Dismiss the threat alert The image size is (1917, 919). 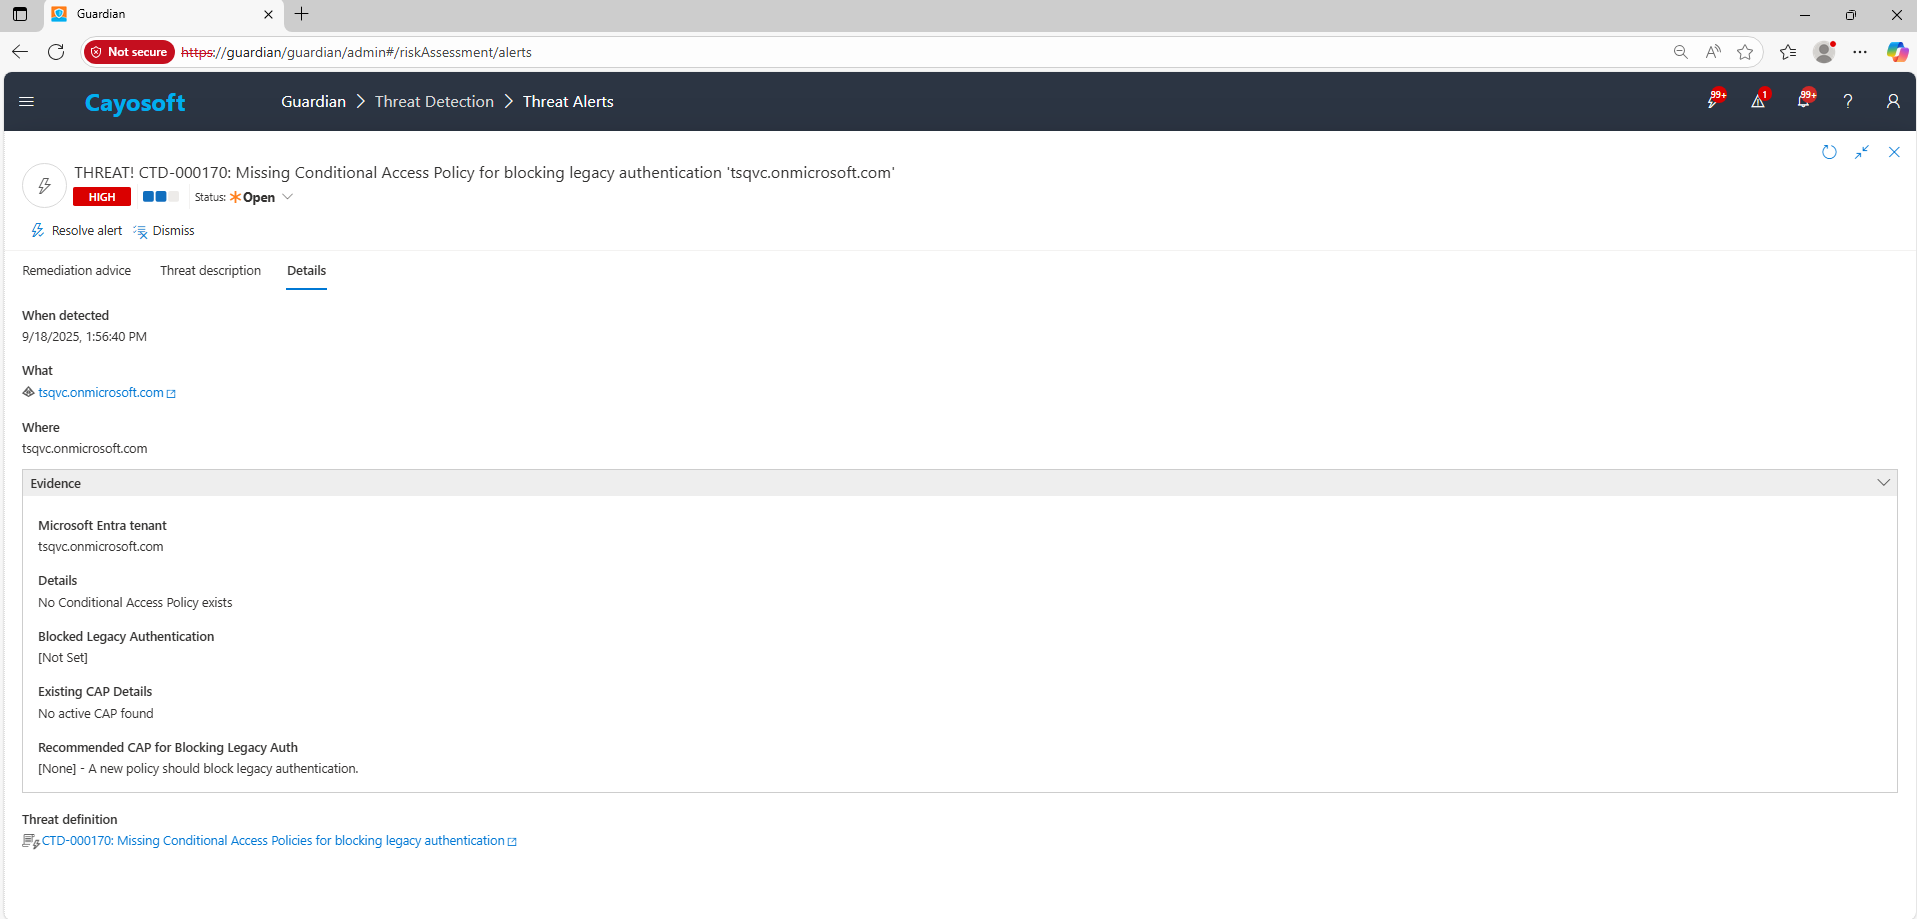165,231
